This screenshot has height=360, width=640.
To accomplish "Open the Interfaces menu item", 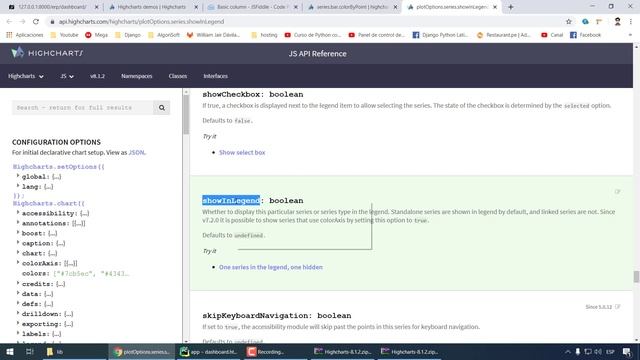I will point(216,76).
